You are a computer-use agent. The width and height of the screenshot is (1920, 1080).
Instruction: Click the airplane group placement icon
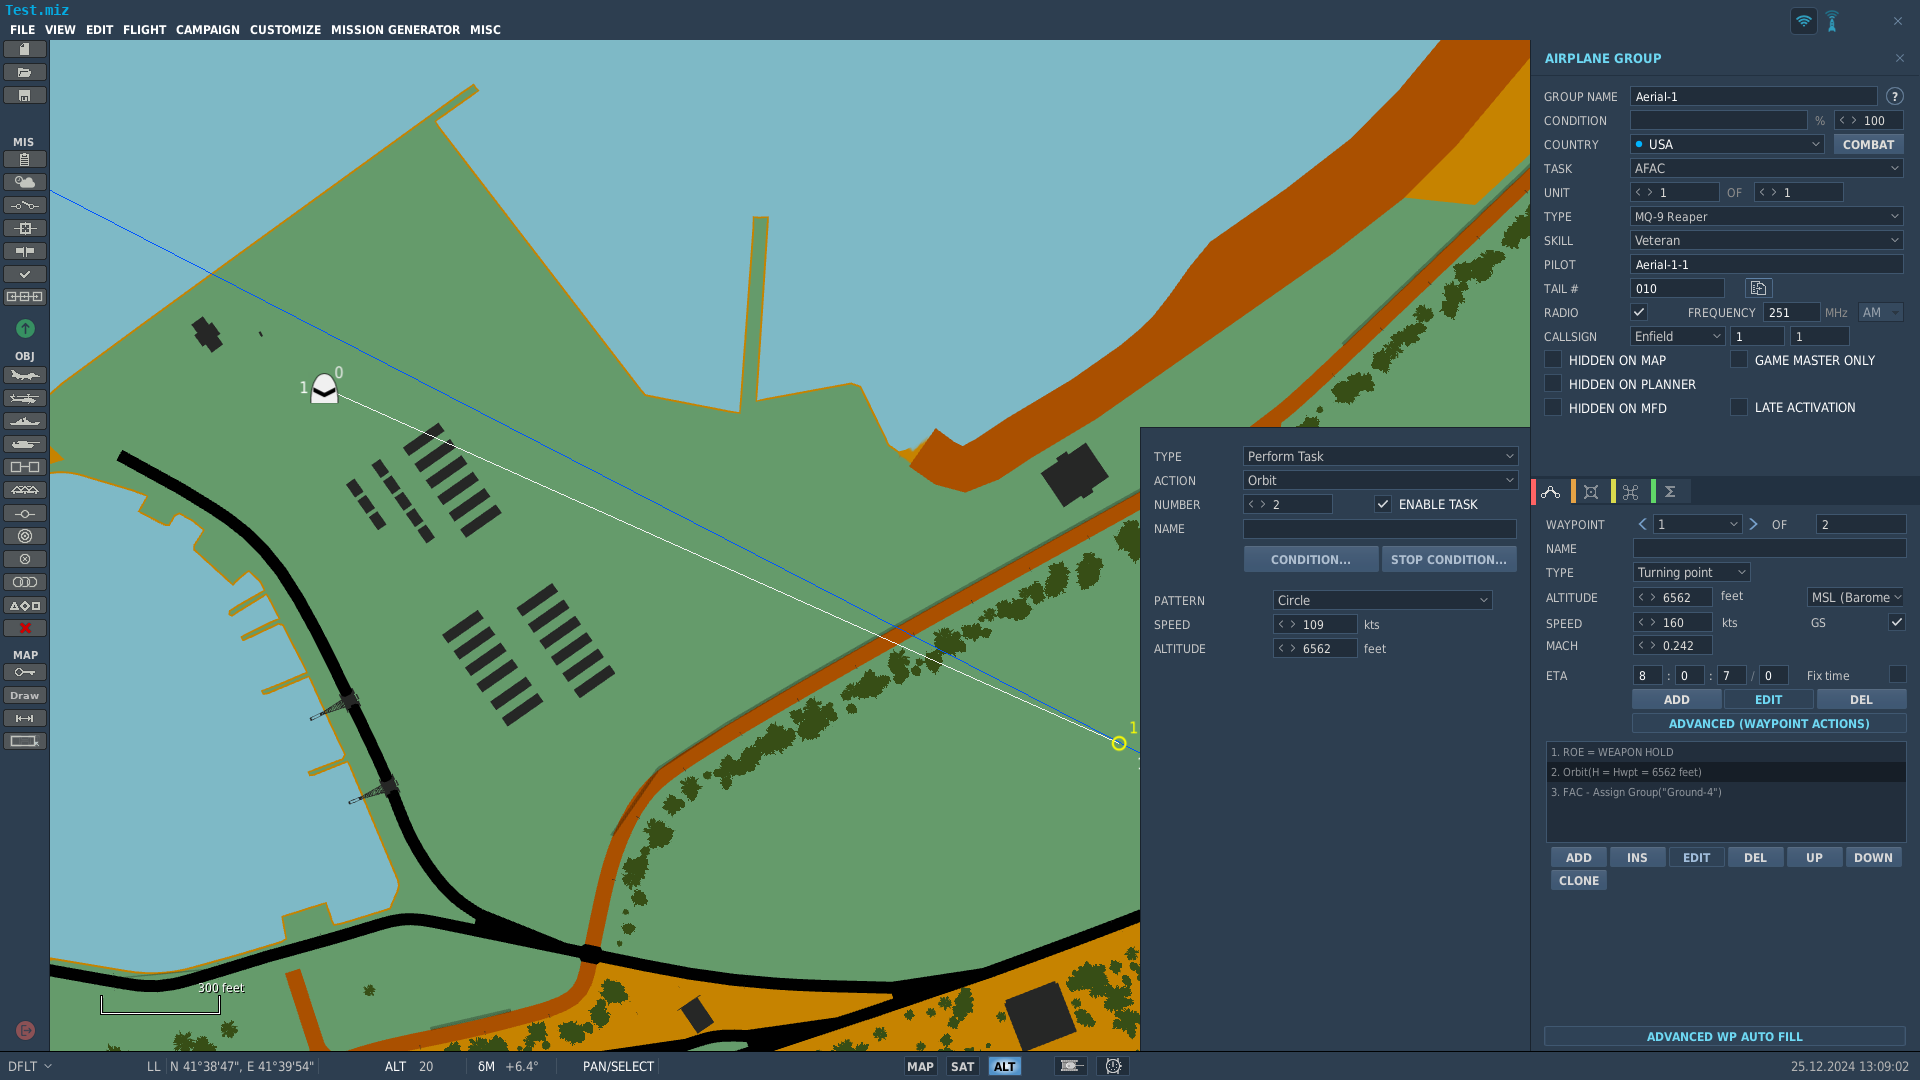tap(25, 375)
